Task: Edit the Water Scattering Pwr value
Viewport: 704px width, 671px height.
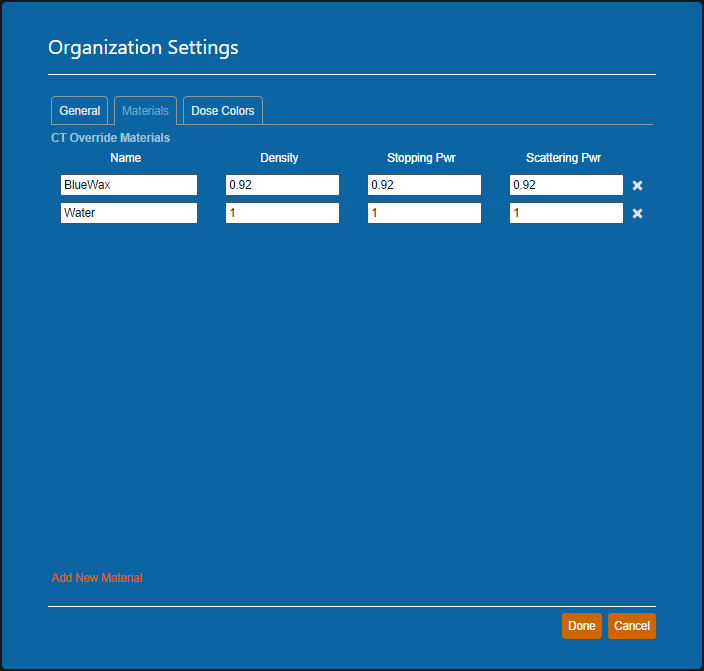Action: pyautogui.click(x=566, y=213)
